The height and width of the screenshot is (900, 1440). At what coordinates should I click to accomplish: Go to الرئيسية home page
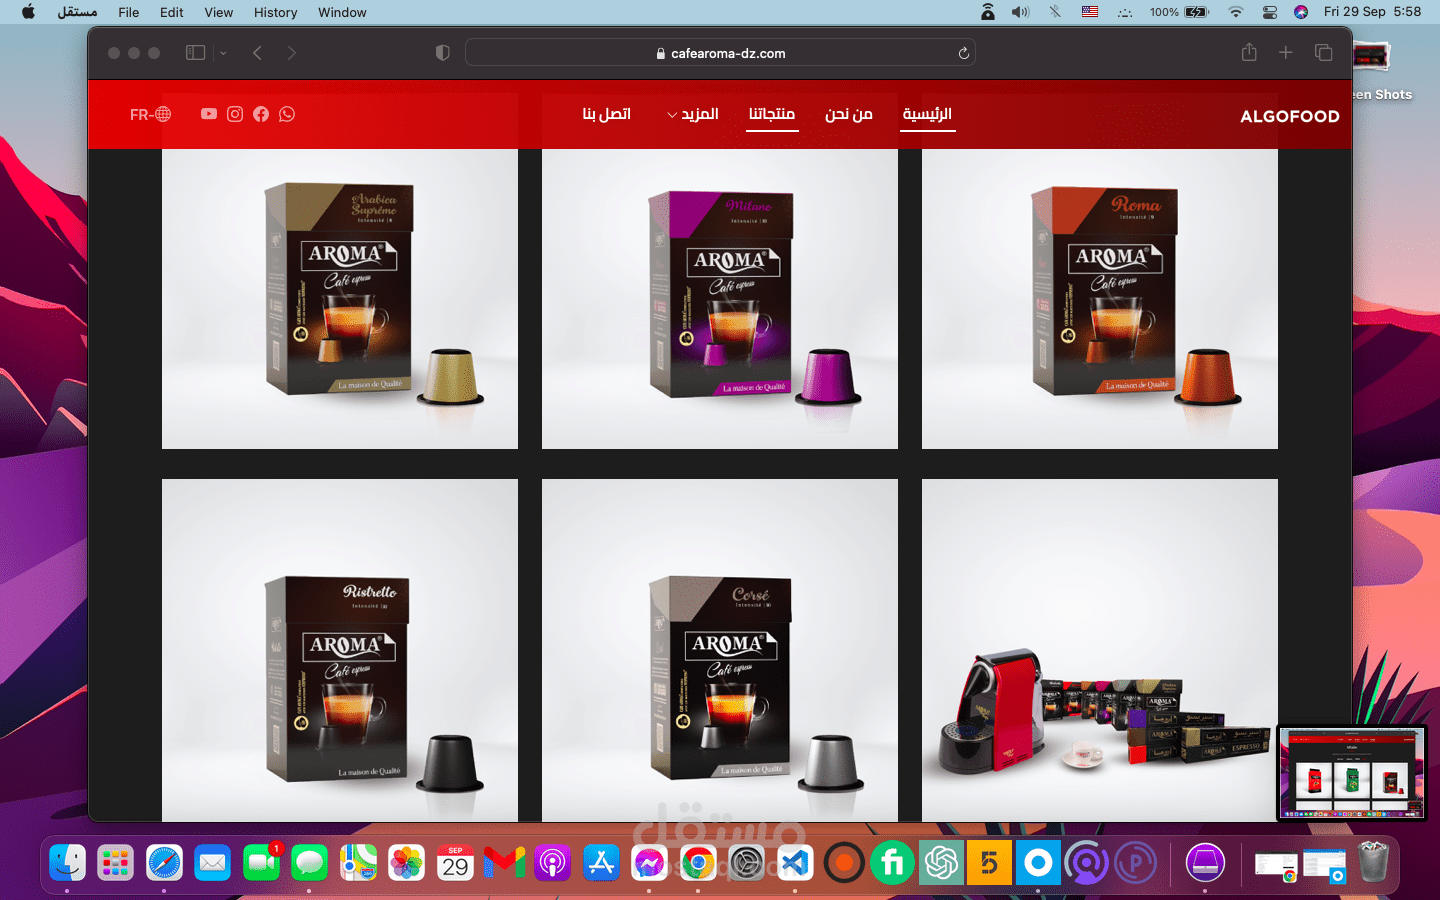(927, 114)
